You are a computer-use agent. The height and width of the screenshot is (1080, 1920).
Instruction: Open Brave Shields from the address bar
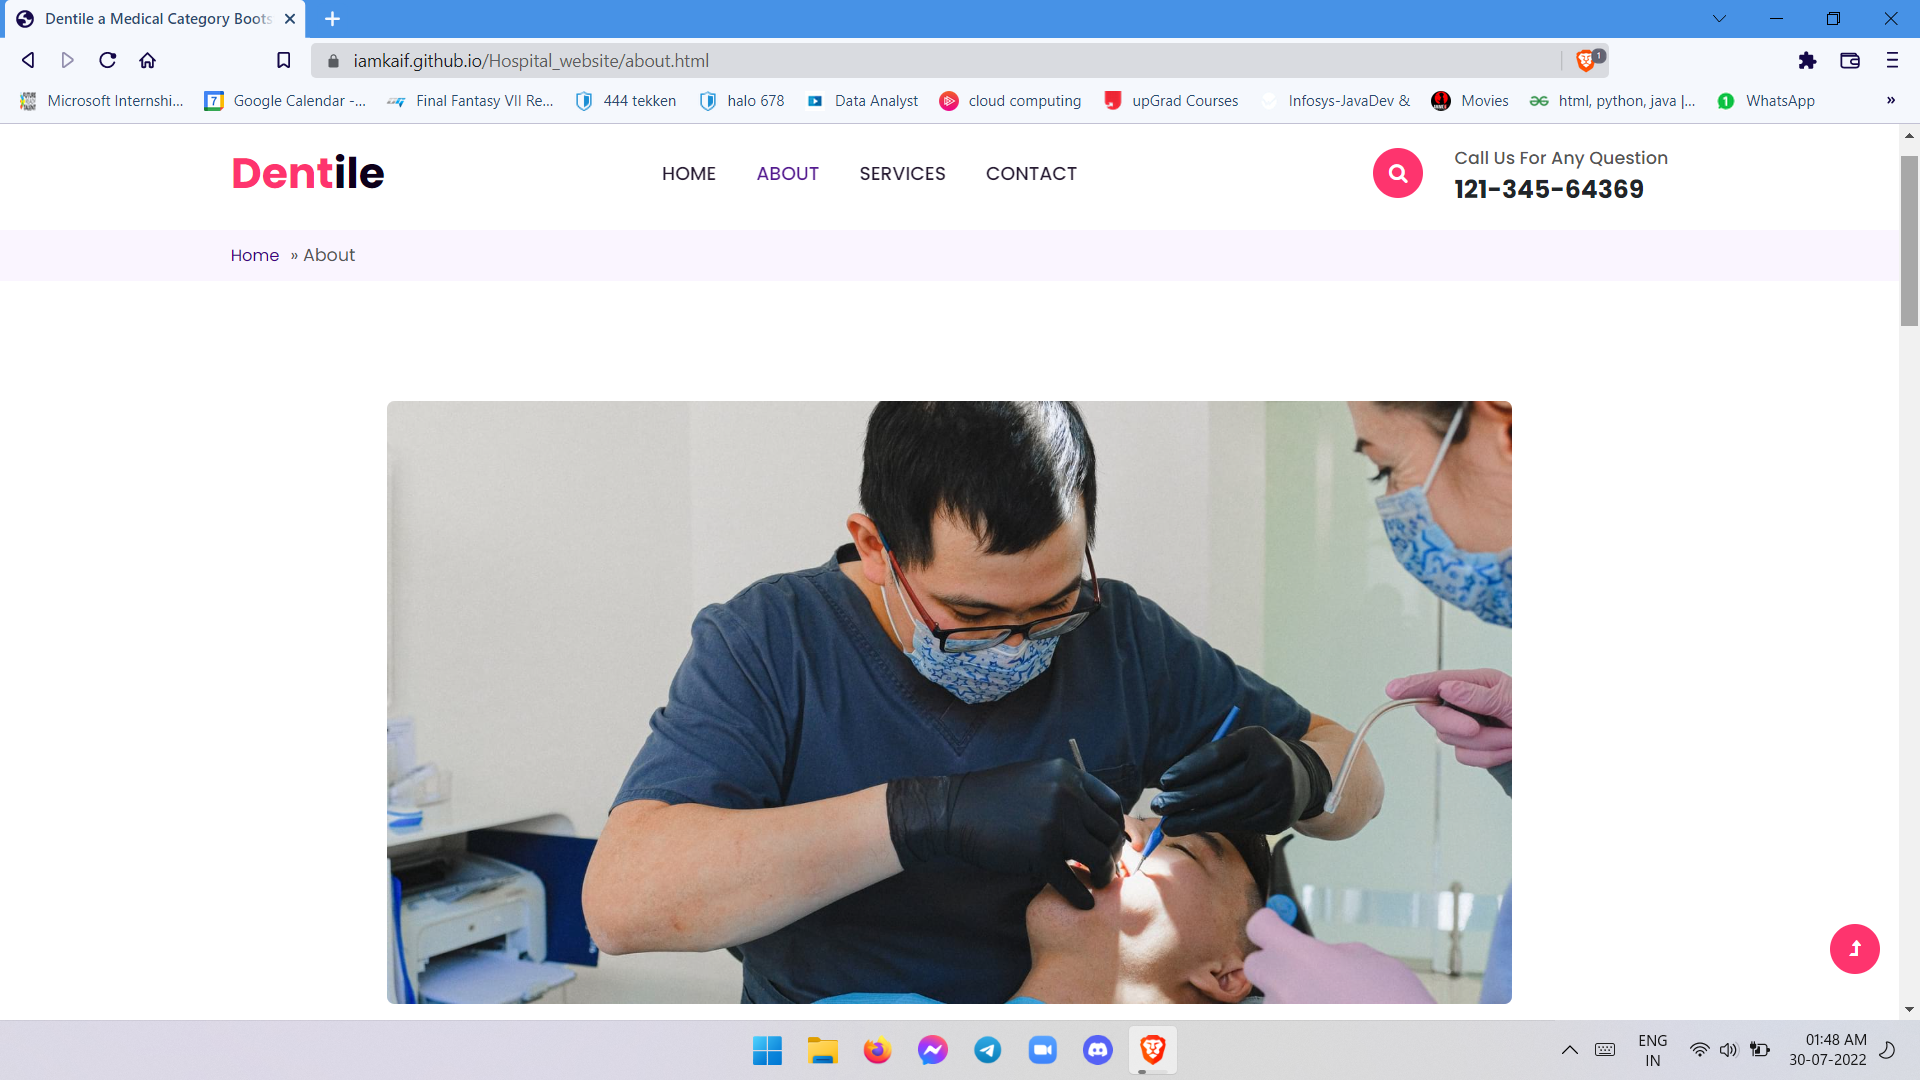[1586, 60]
